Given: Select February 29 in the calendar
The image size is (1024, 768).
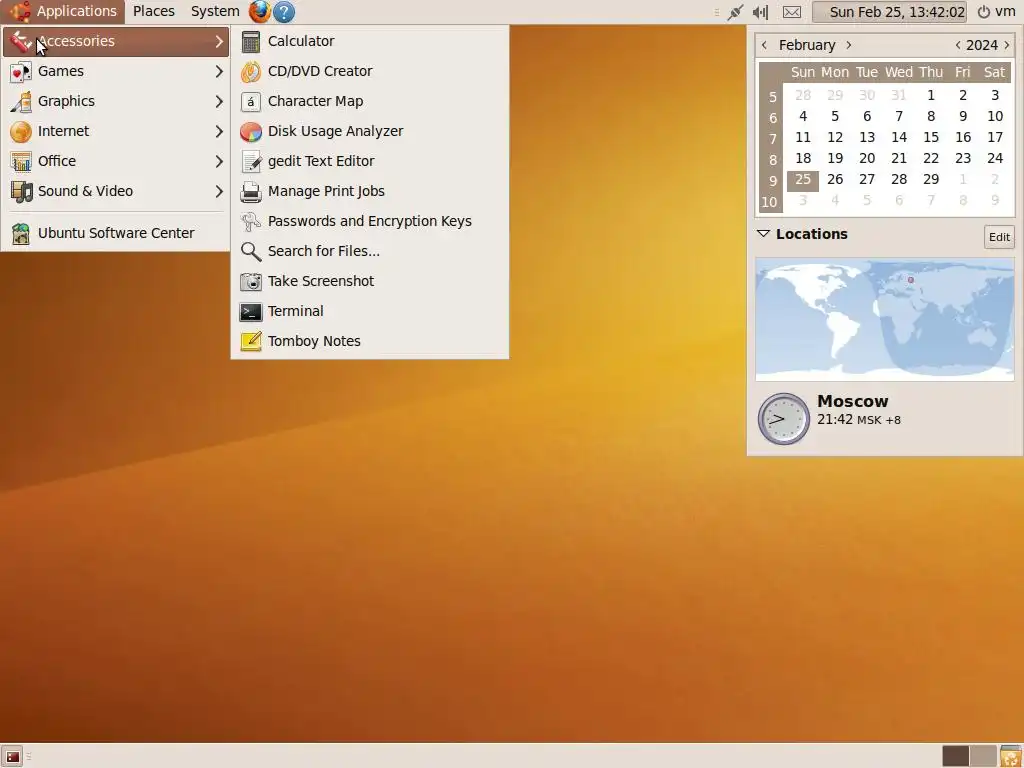Looking at the screenshot, I should (931, 179).
